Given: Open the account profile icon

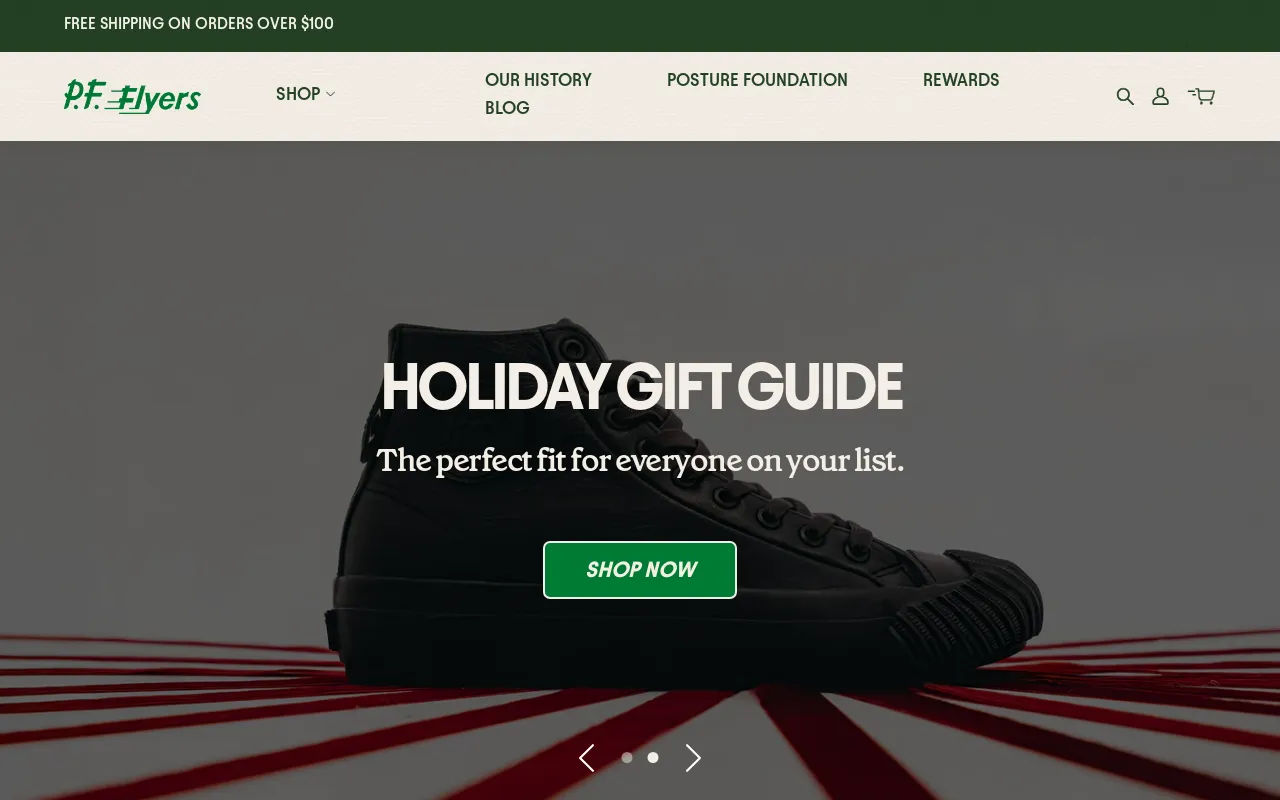Looking at the screenshot, I should coord(1160,96).
